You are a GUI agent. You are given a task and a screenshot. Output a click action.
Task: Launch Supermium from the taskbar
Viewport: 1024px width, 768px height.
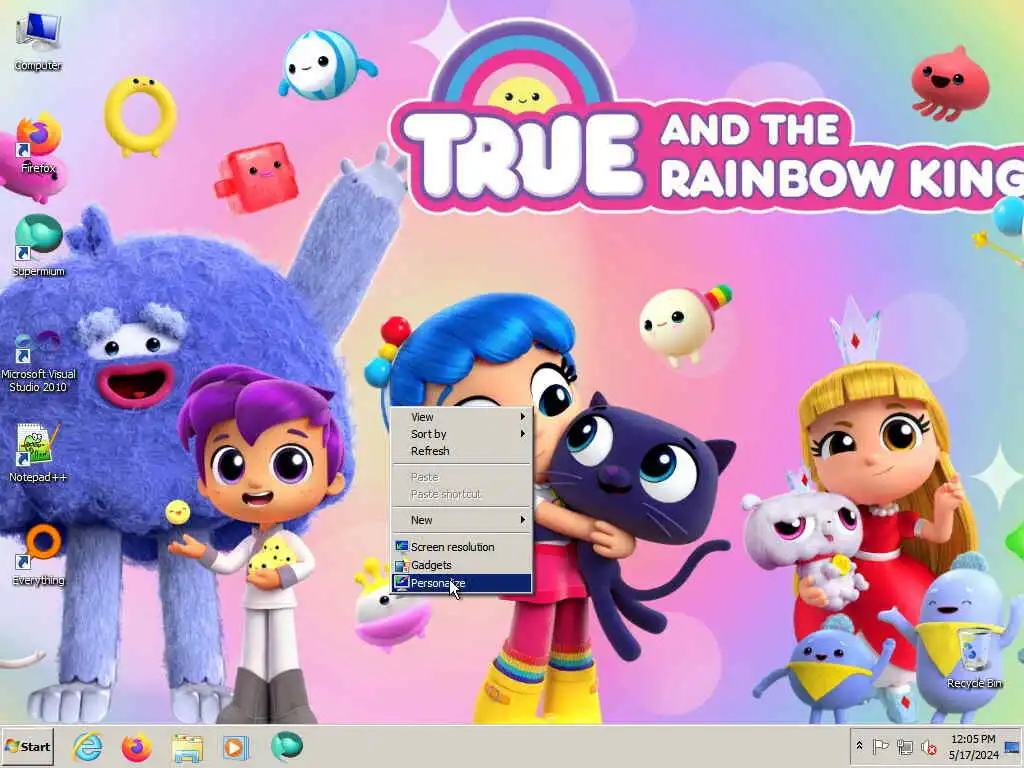tap(287, 746)
